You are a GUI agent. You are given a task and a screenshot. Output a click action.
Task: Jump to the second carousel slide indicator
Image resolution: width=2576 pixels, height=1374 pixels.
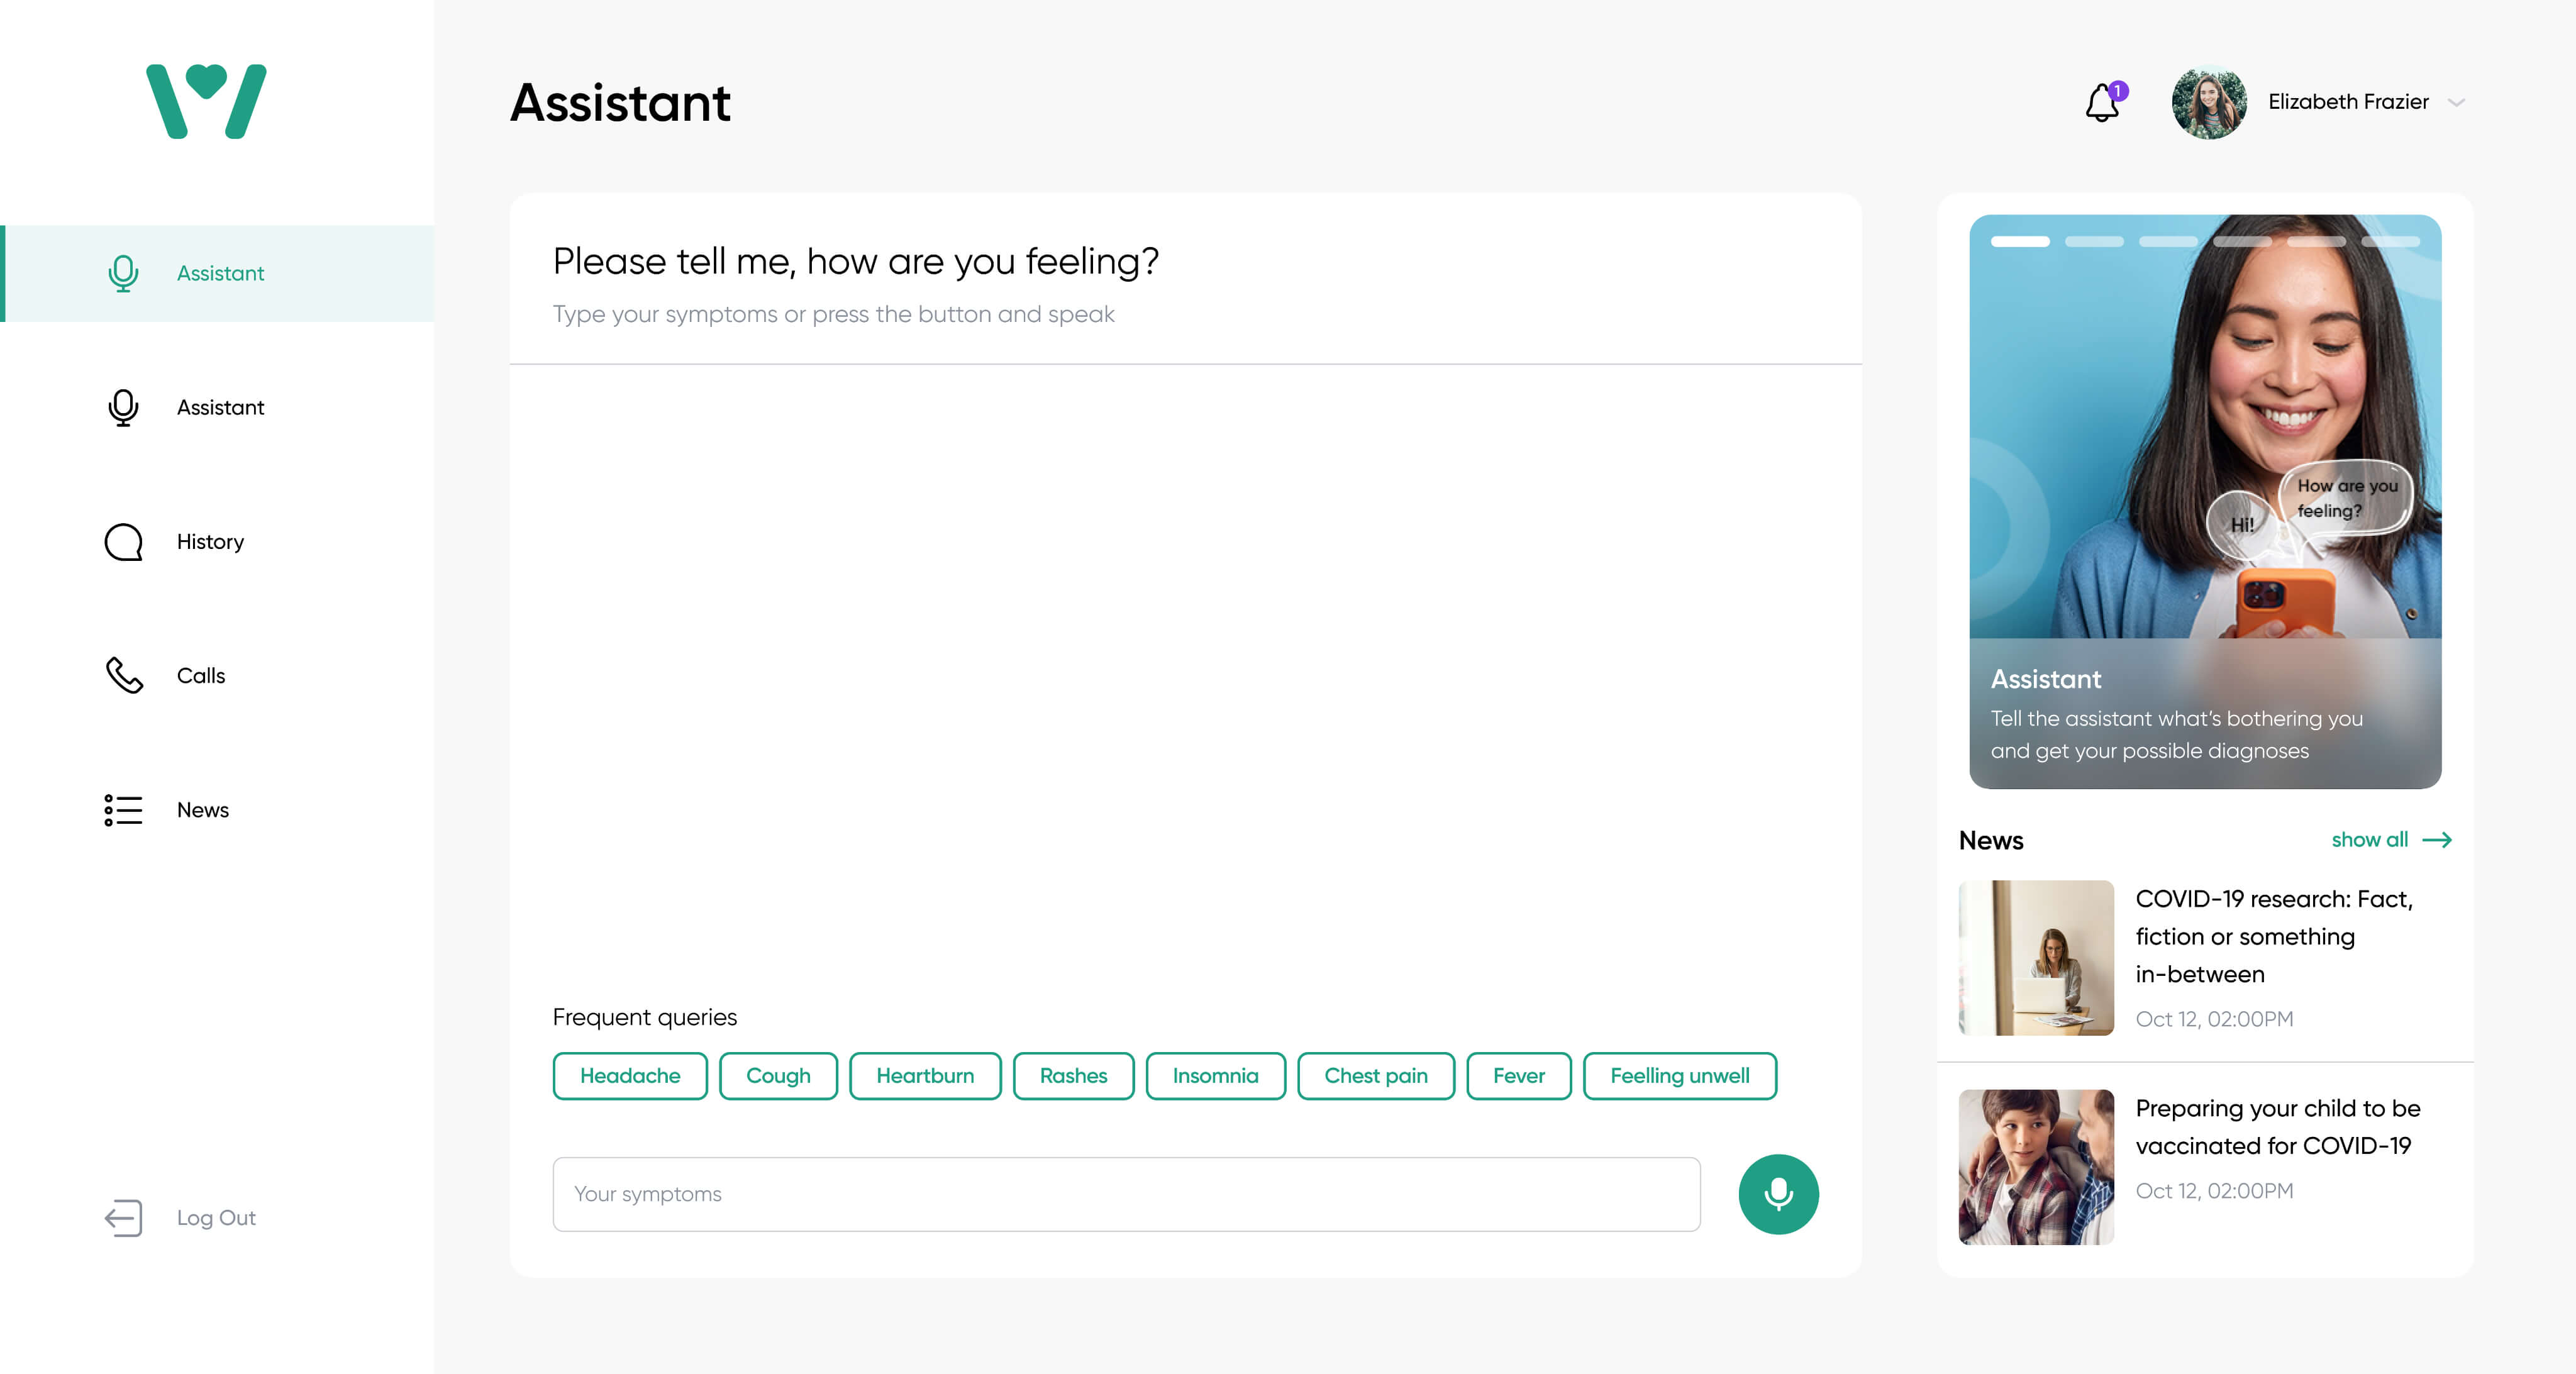[2094, 242]
